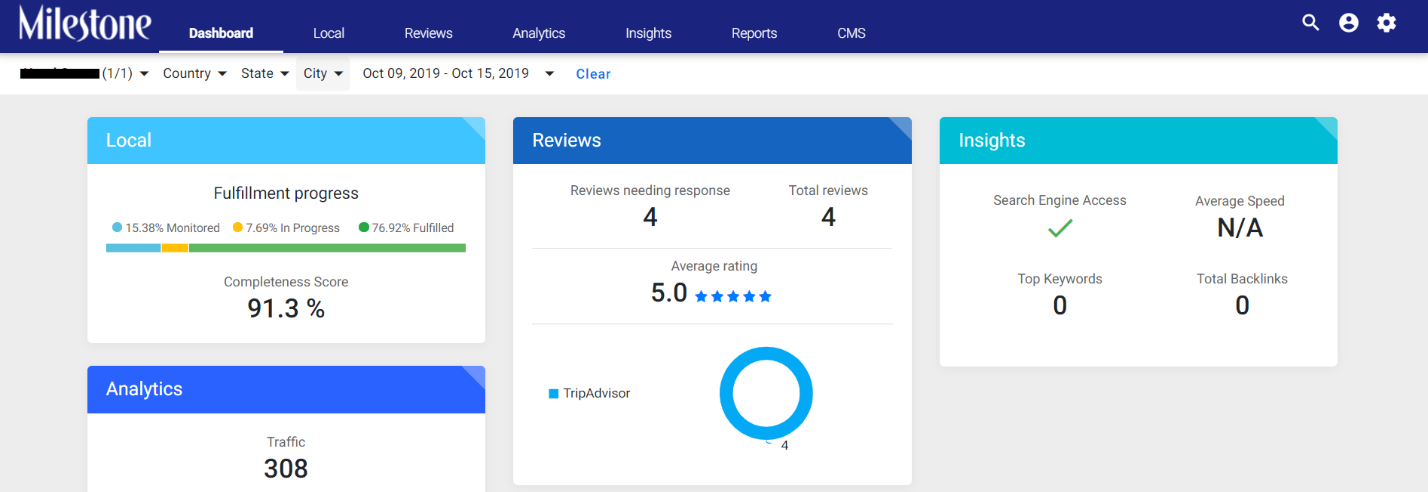Open the Insights card header
Viewport: 1428px width, 492px height.
pyautogui.click(x=1138, y=141)
